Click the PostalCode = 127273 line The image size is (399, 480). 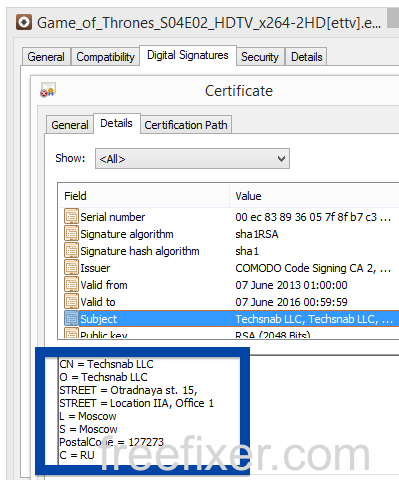(x=111, y=442)
